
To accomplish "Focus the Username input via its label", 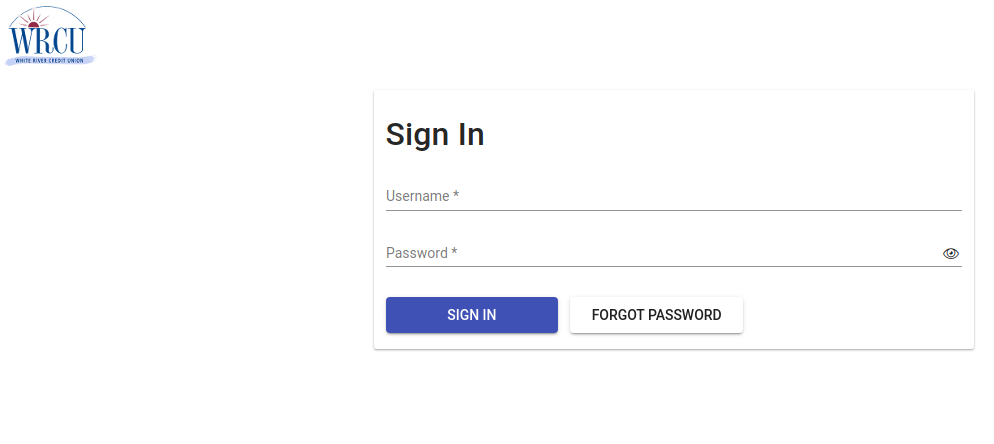I will [418, 196].
